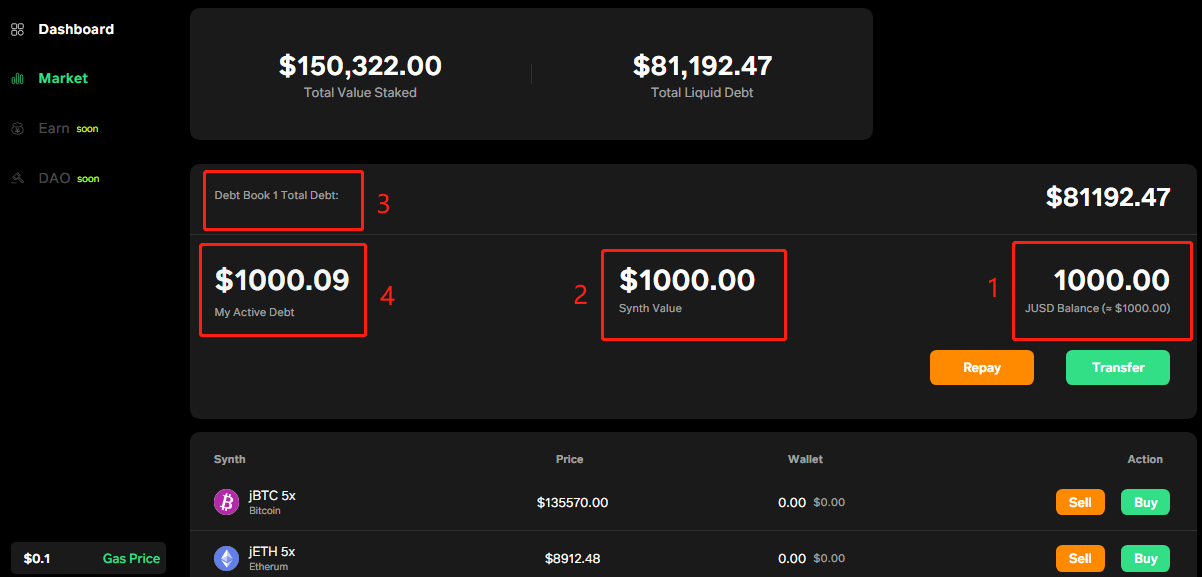Click the JUSD Balance value

tap(1111, 280)
